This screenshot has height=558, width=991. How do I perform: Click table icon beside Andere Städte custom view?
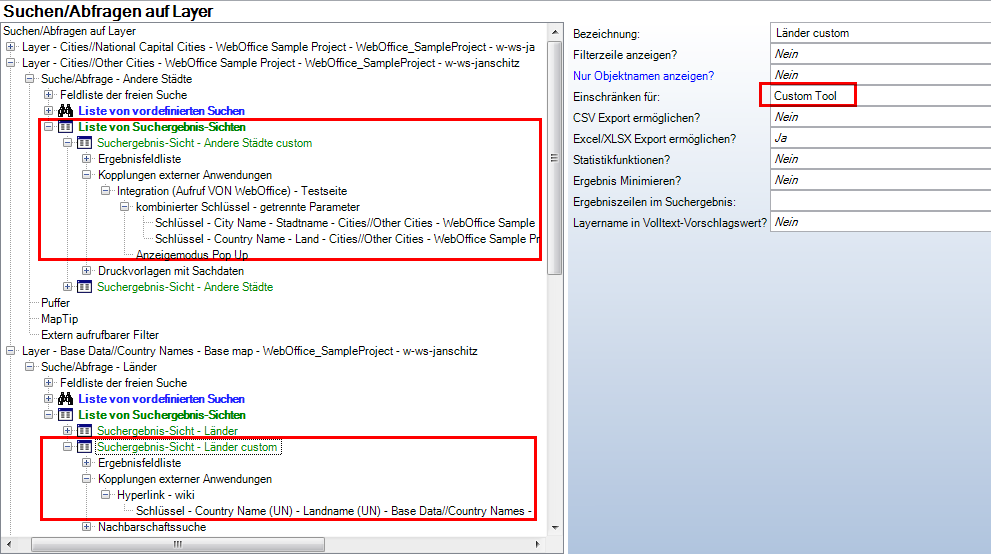pos(85,143)
